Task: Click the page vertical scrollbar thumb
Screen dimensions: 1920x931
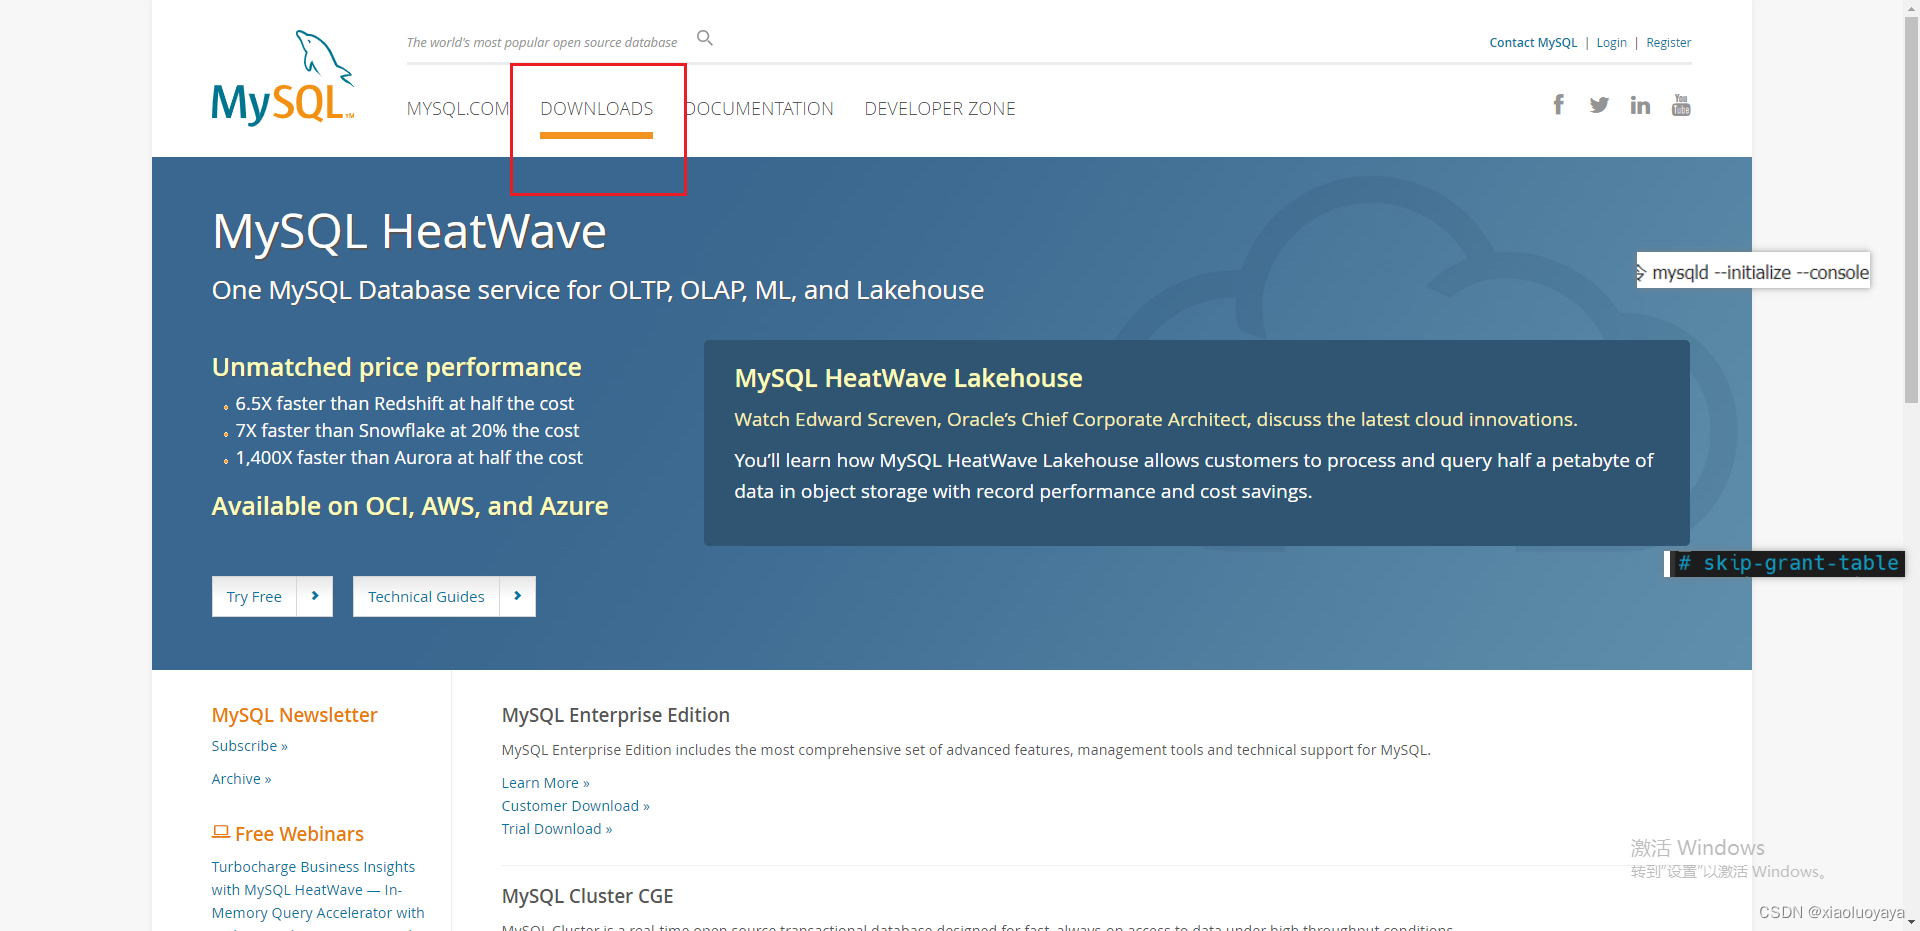Action: (x=1911, y=210)
